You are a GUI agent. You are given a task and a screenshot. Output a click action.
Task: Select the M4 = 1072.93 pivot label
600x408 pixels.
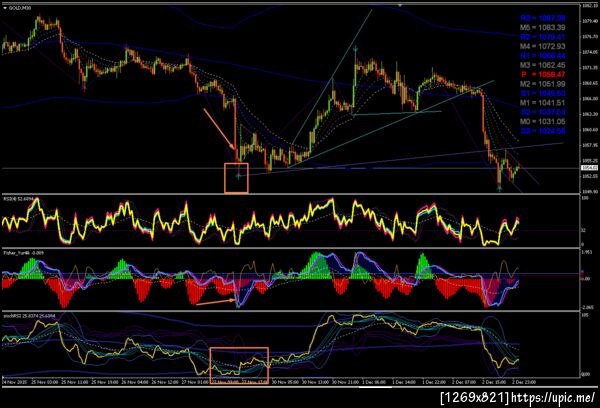point(542,46)
